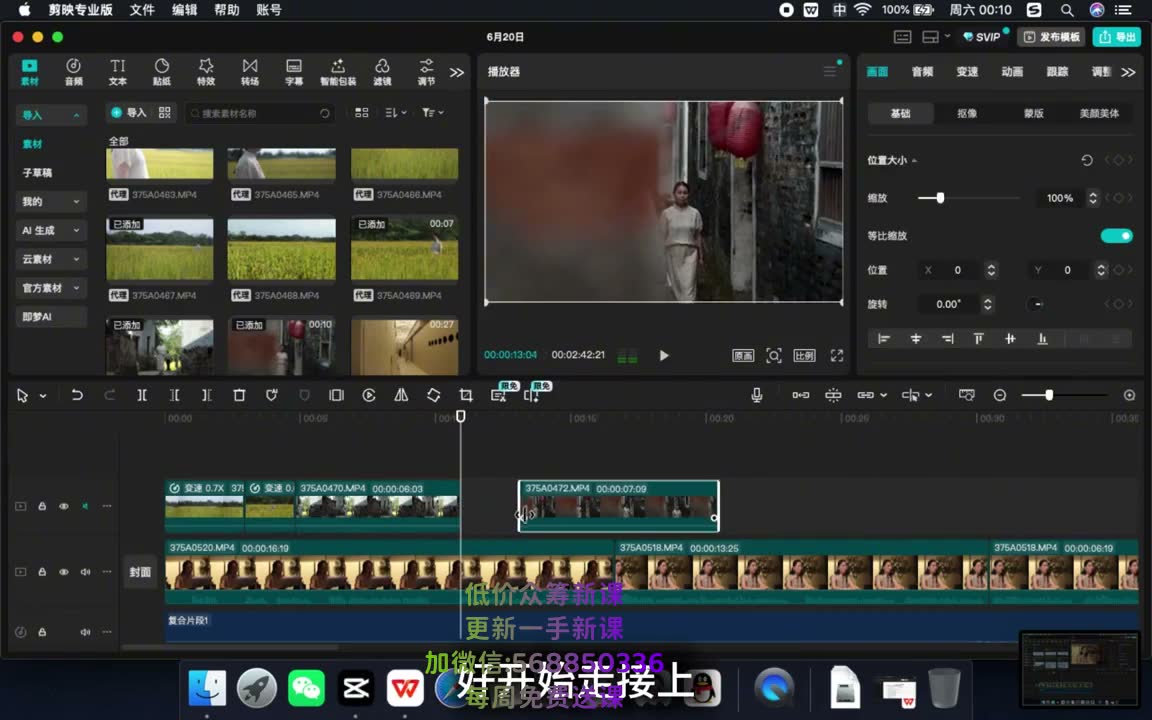
Task: Click the player fullscreen icon
Action: pyautogui.click(x=837, y=356)
